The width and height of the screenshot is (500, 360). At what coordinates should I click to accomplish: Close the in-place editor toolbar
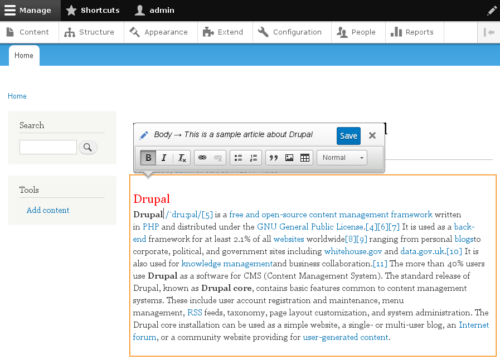(x=372, y=135)
